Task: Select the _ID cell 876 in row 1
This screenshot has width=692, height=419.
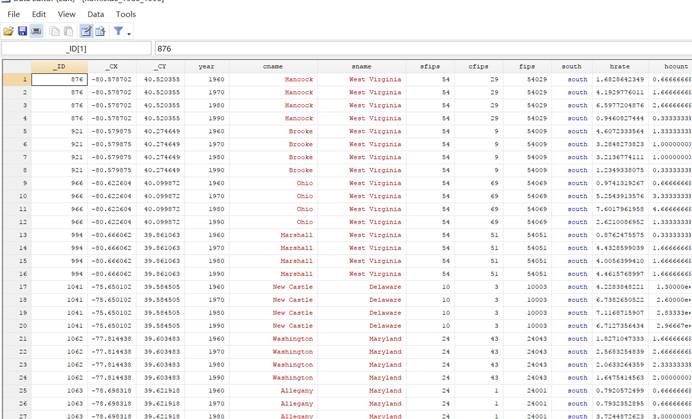Action: (x=59, y=79)
